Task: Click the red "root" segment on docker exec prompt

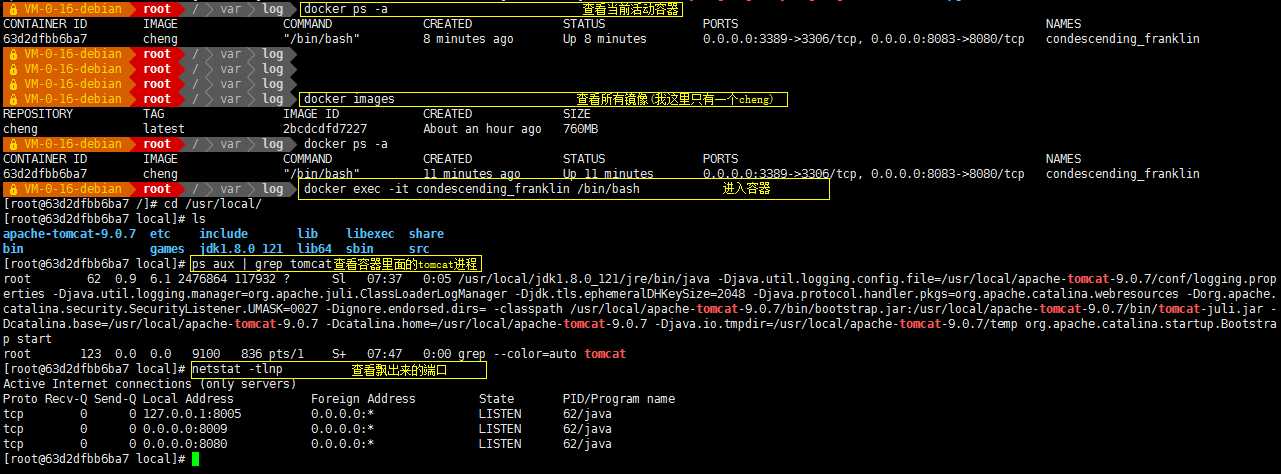Action: [x=157, y=189]
